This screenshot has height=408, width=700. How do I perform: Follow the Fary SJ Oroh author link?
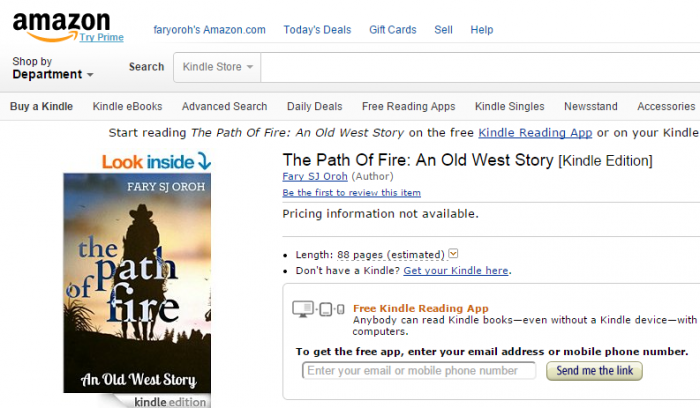coord(315,177)
